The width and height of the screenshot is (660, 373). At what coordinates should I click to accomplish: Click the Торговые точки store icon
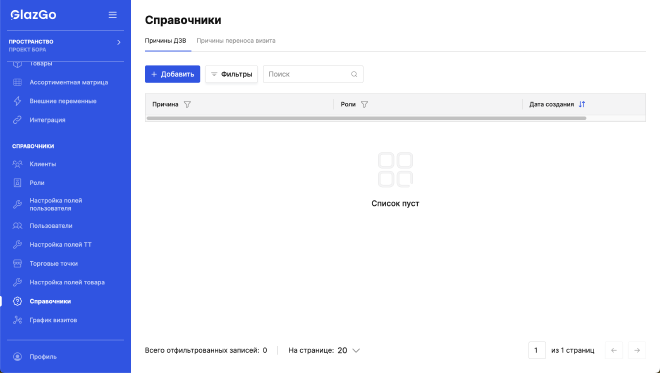17,264
